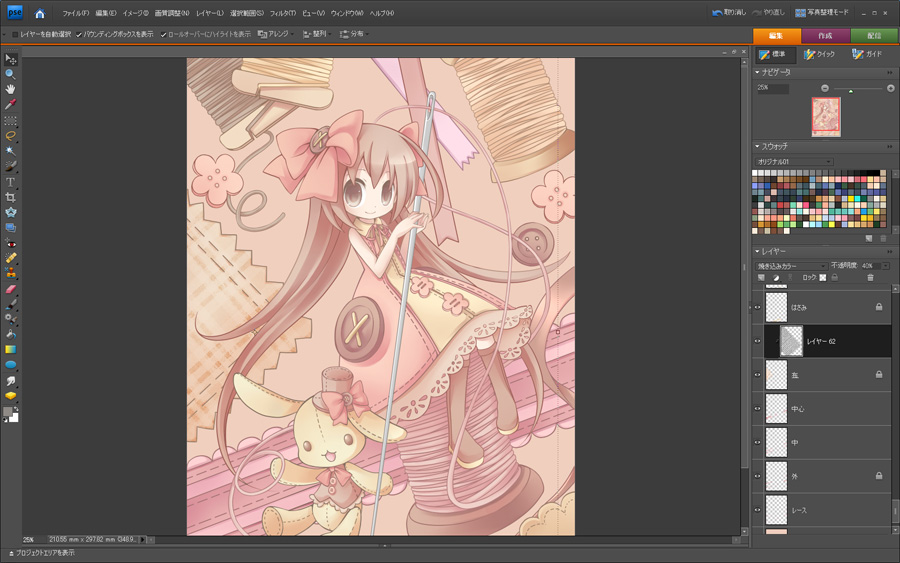
Task: Open the 不透明度 opacity slider arrow
Action: 885,266
